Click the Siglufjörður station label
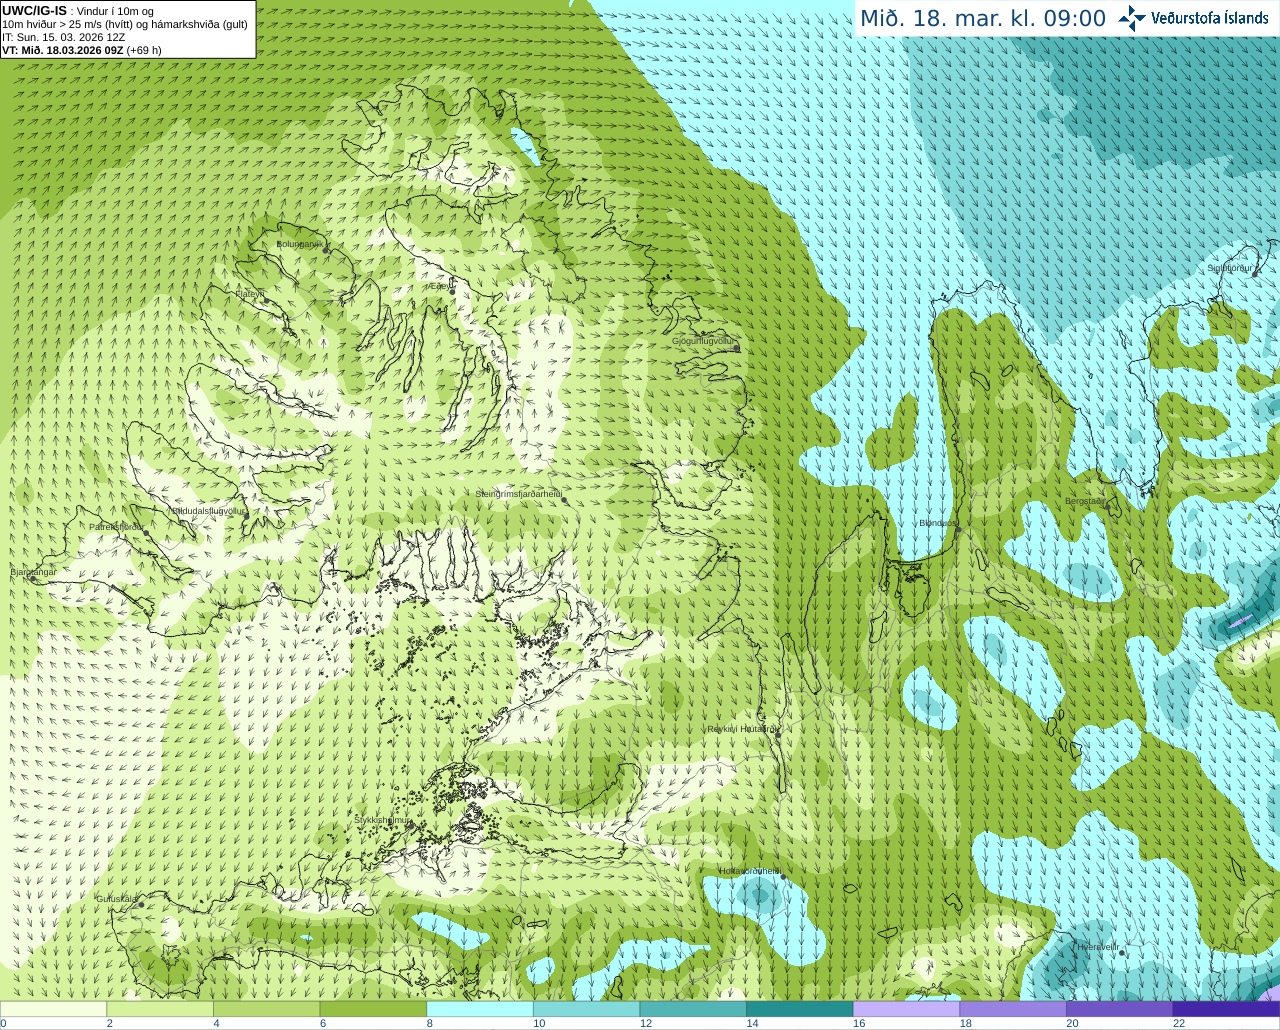 tap(1230, 268)
